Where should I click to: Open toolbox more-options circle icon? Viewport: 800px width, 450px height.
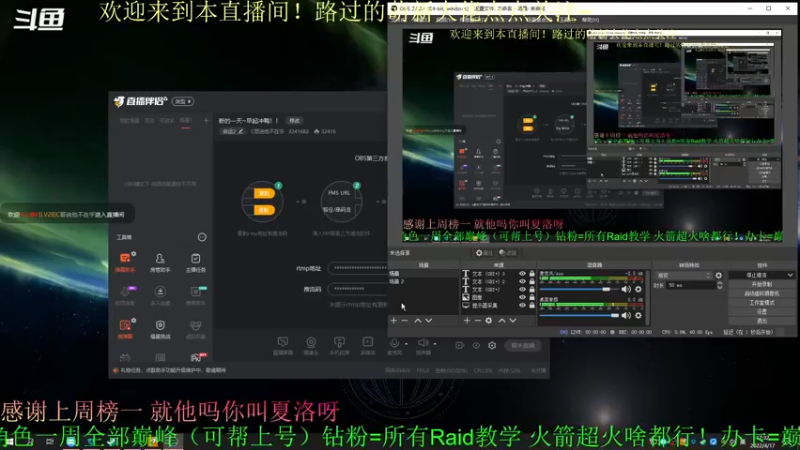coord(202,237)
